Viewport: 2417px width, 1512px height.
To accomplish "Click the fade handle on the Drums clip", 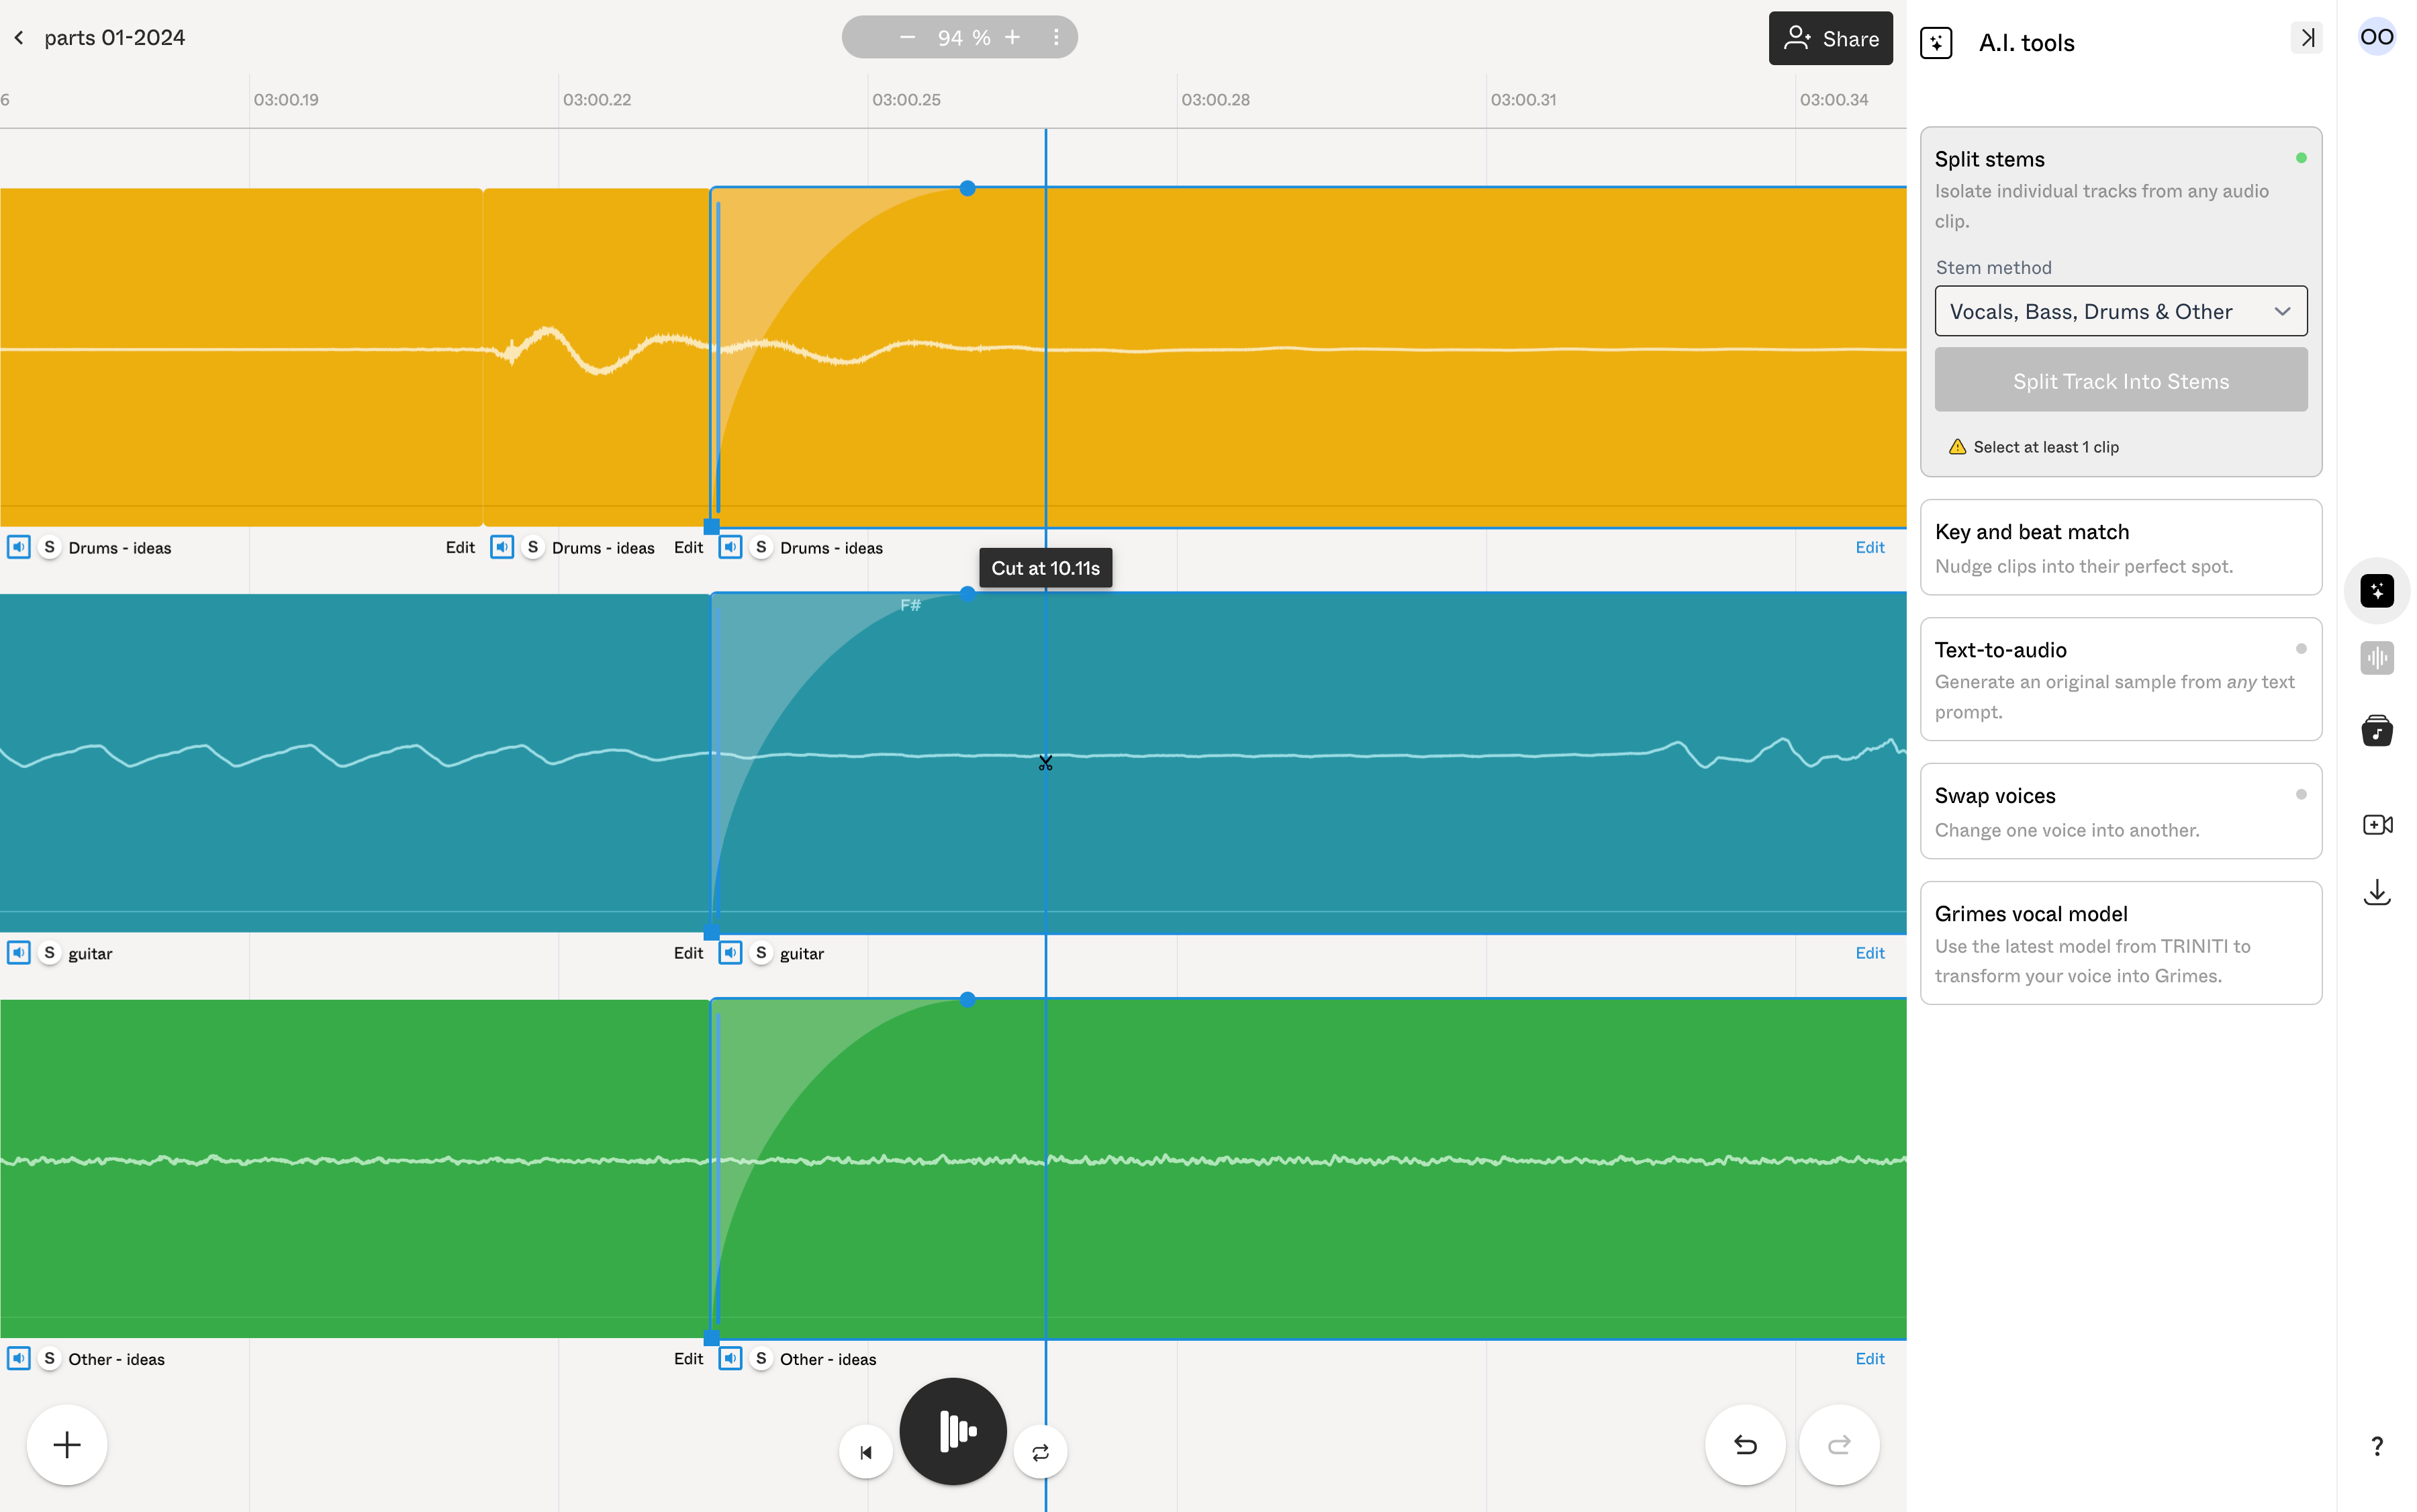I will click(967, 188).
